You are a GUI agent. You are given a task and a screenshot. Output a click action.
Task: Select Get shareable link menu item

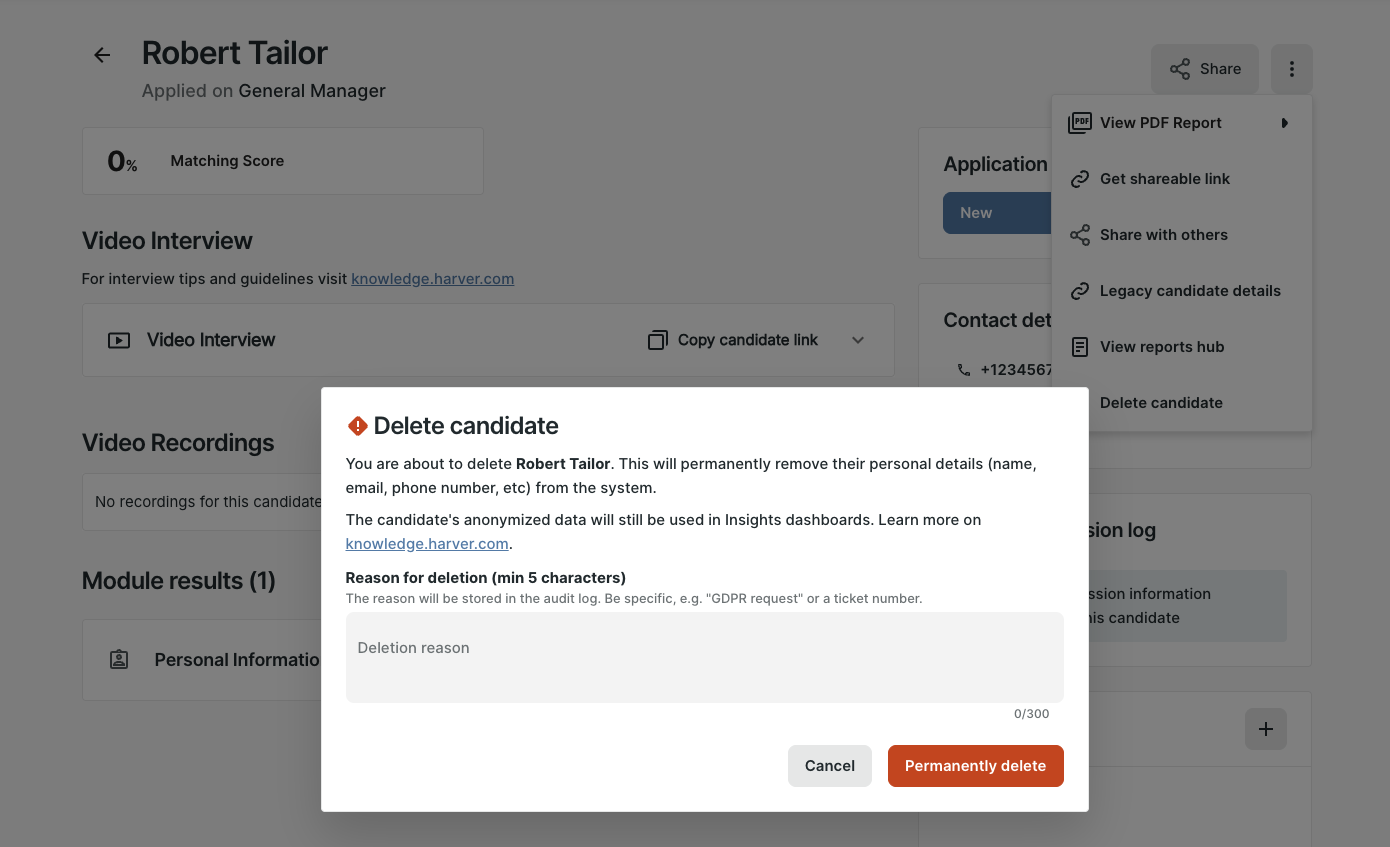1164,179
